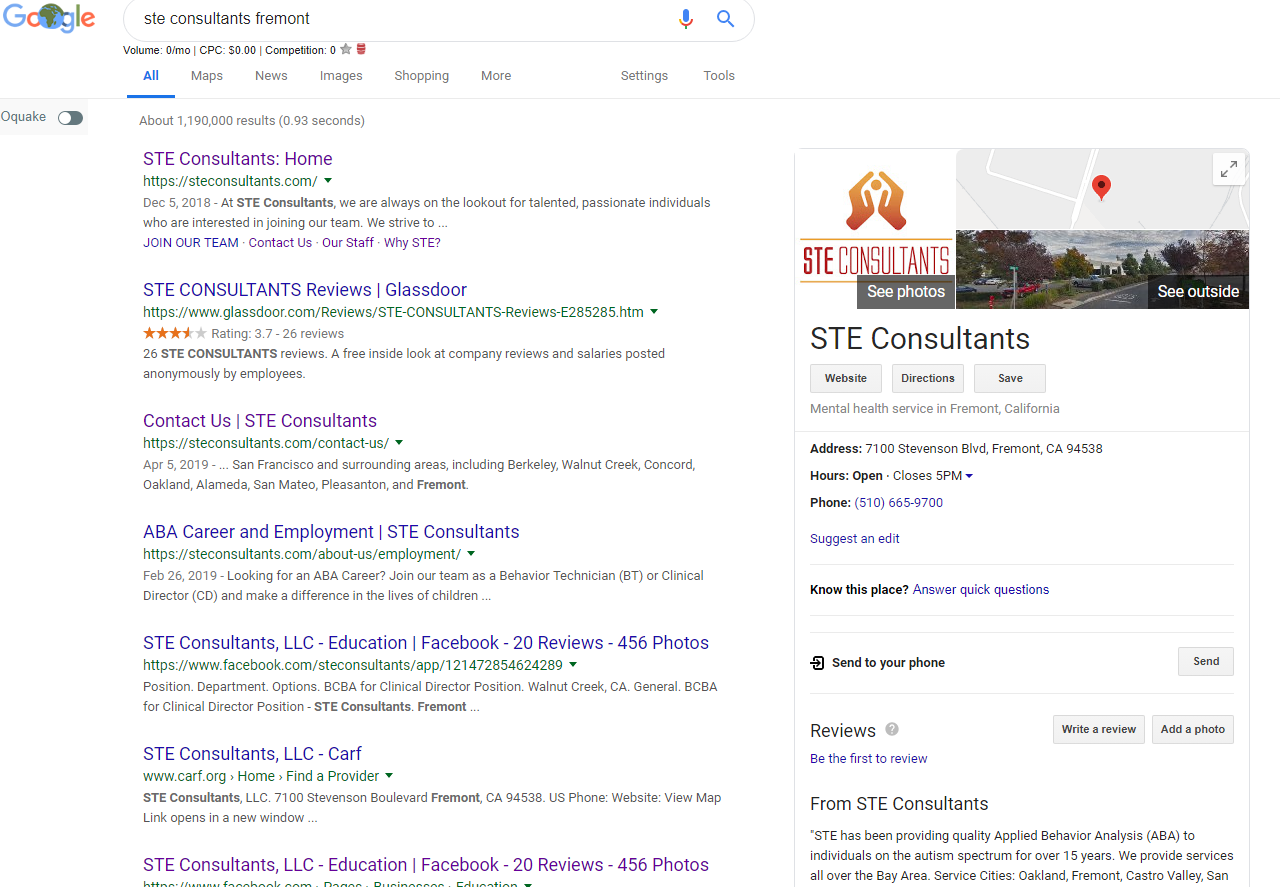The width and height of the screenshot is (1280, 887).
Task: Start voice search with microphone icon
Action: [685, 19]
